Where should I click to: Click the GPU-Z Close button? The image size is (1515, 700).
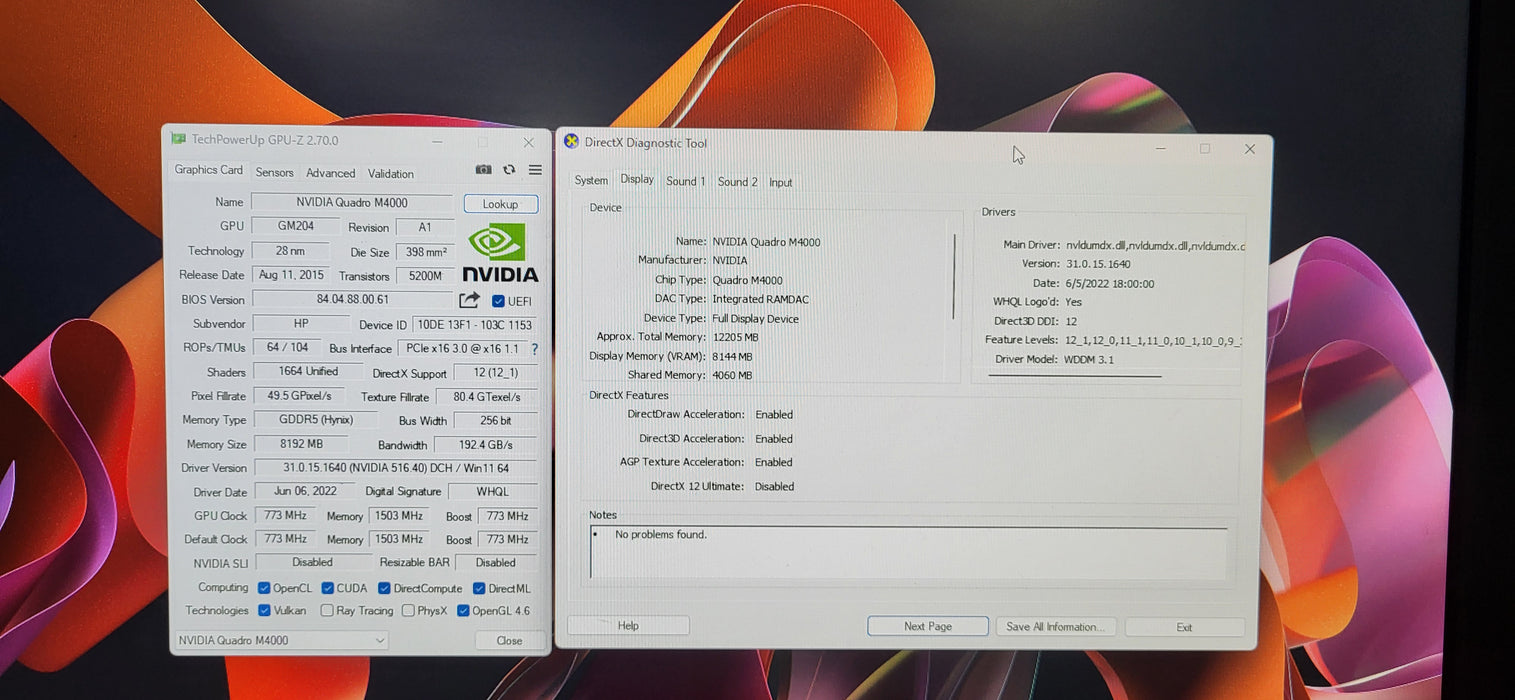pos(509,641)
